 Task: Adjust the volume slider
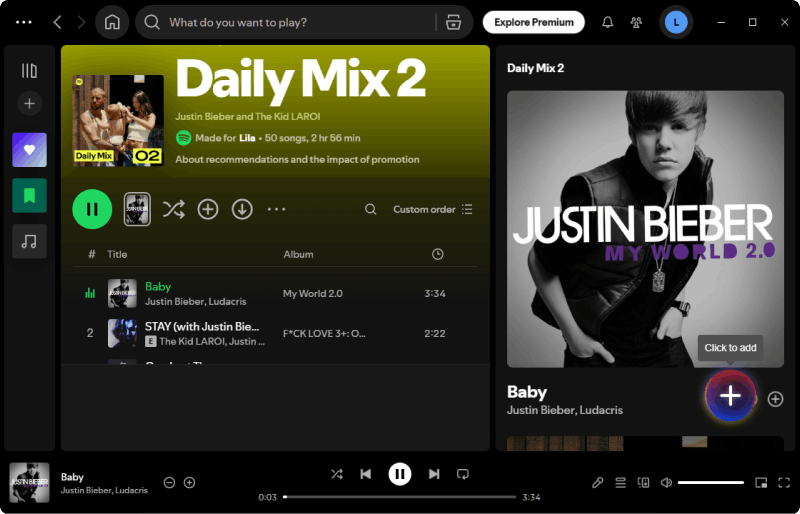pos(711,482)
